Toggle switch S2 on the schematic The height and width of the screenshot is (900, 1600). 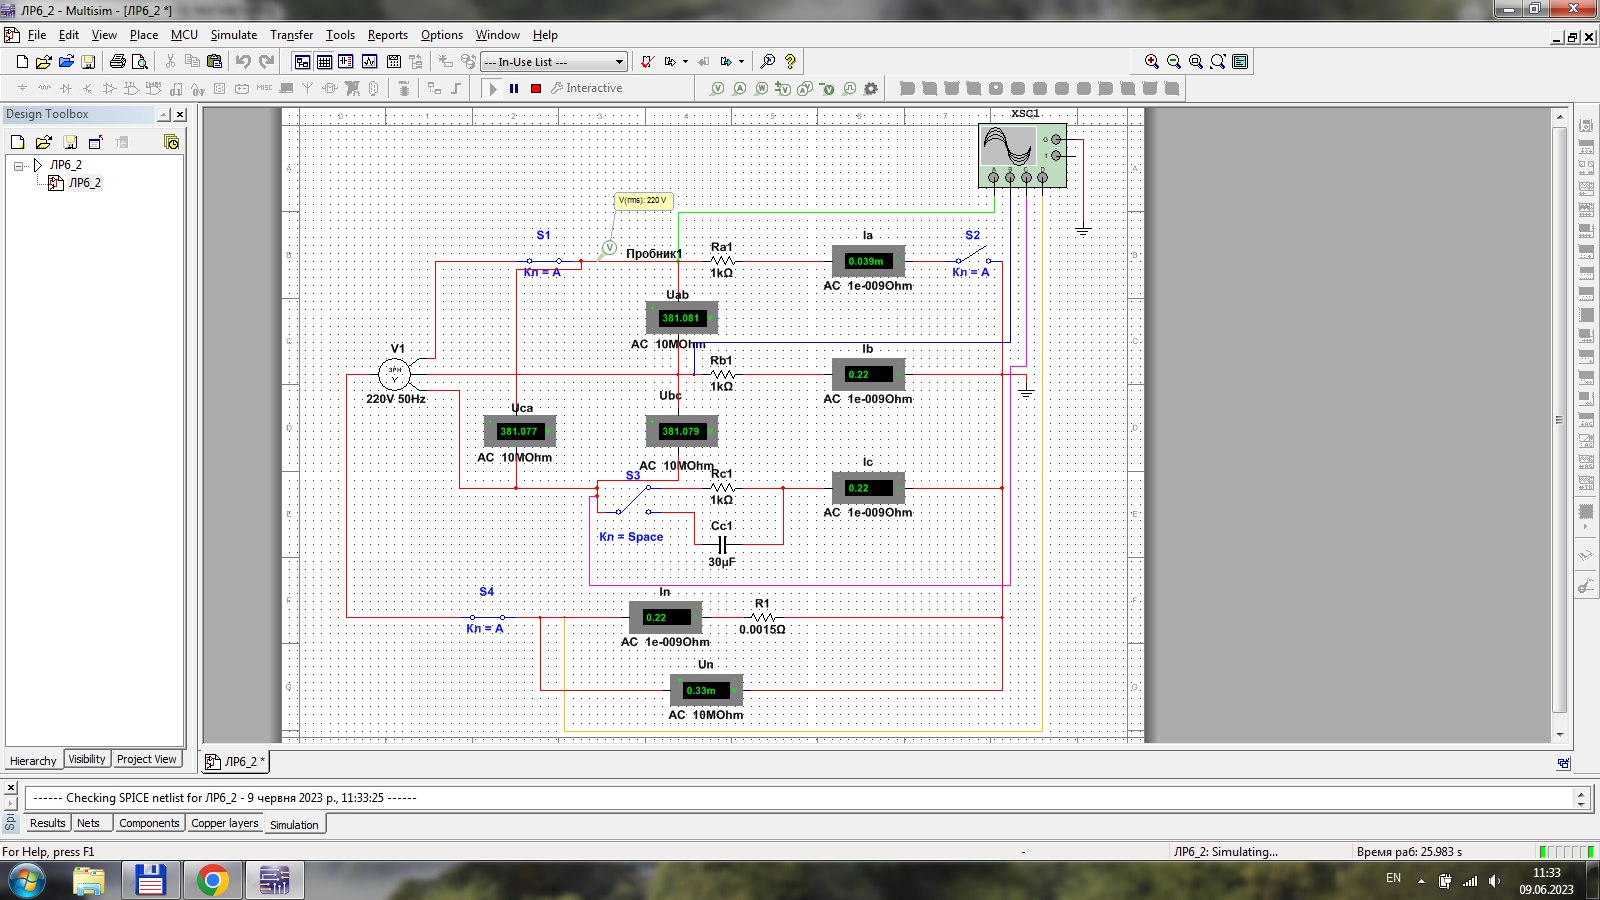click(973, 254)
